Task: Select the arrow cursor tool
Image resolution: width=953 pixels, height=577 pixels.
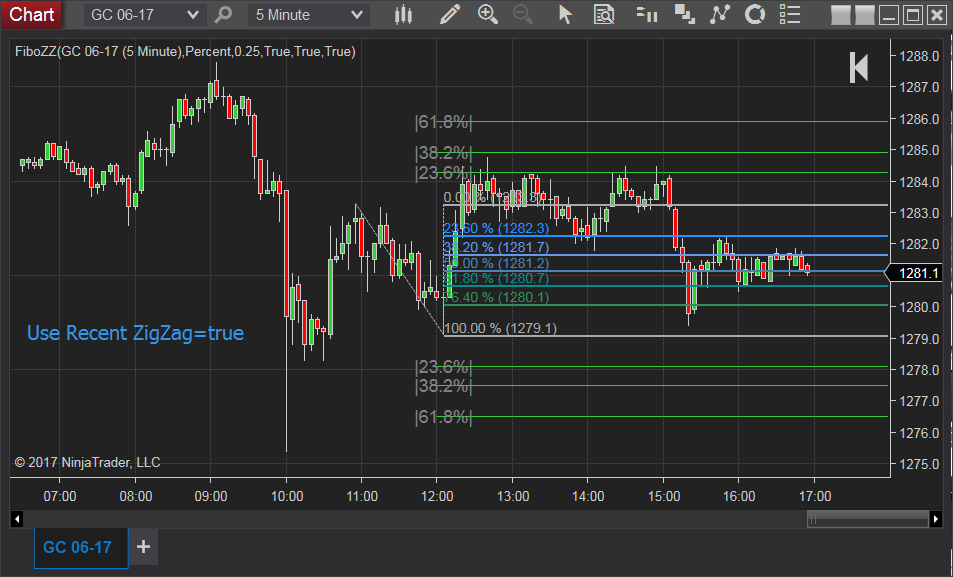Action: (x=565, y=15)
